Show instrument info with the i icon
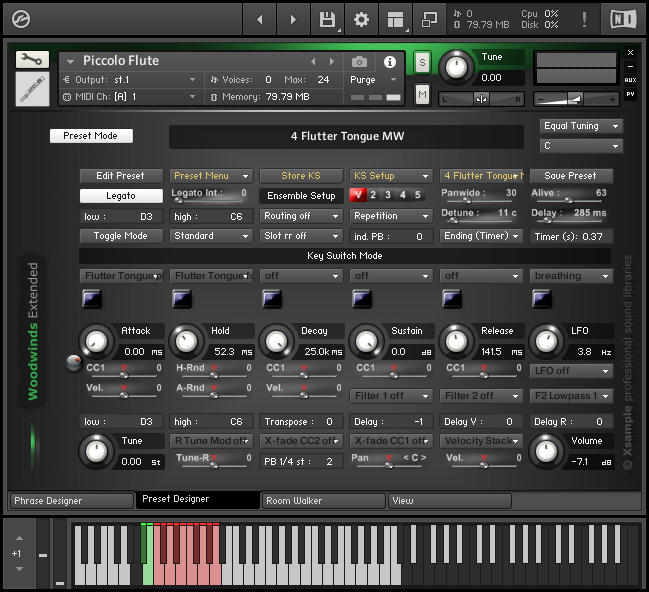The width and height of the screenshot is (649, 592). point(389,62)
